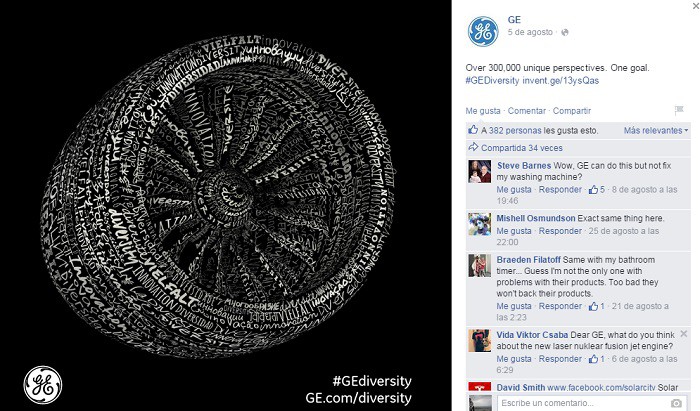Reply to Steve Barnes with Responder
Screen dimensions: 700x411
pos(560,190)
